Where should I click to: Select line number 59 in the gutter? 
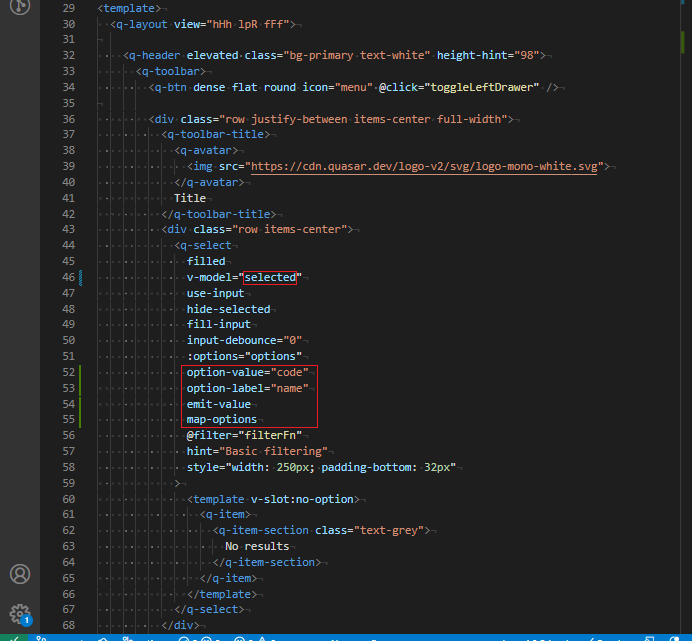(69, 483)
